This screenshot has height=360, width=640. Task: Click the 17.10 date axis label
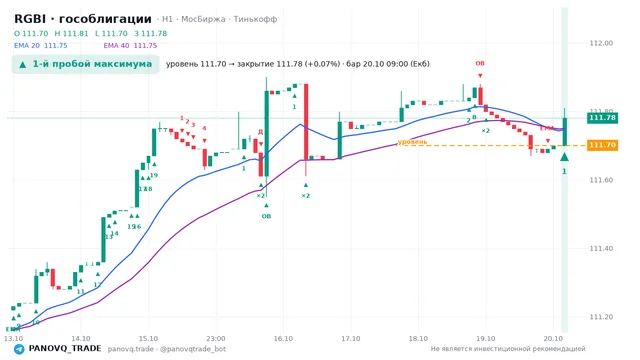coord(351,339)
